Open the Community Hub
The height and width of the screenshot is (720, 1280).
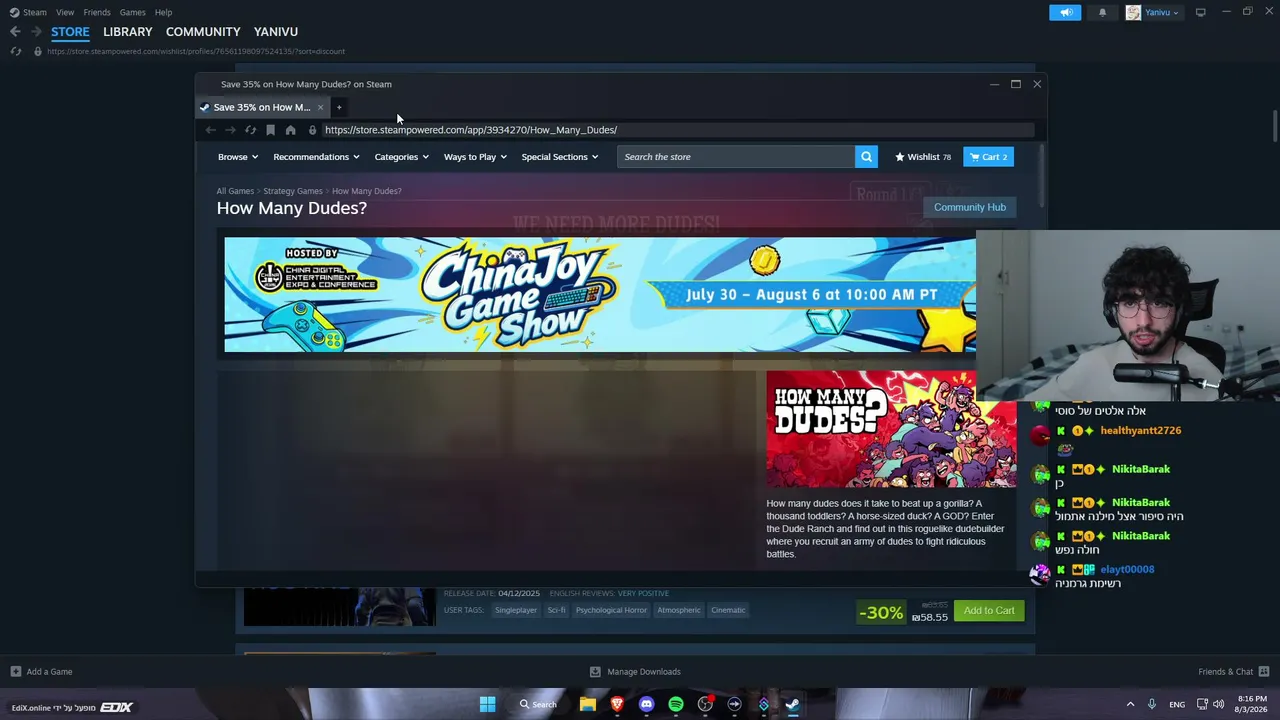970,207
